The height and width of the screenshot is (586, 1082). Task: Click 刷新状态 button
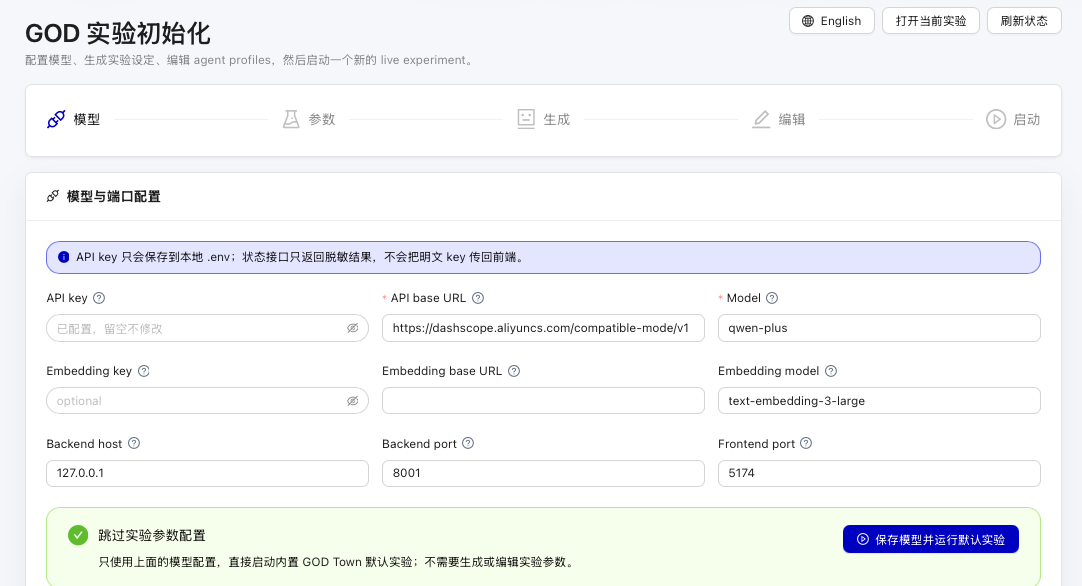coord(1024,21)
